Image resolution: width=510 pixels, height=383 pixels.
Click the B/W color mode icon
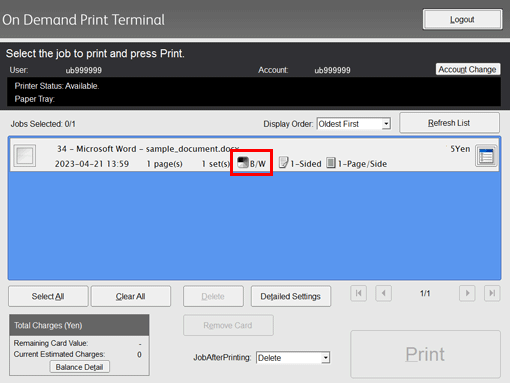pyautogui.click(x=243, y=163)
